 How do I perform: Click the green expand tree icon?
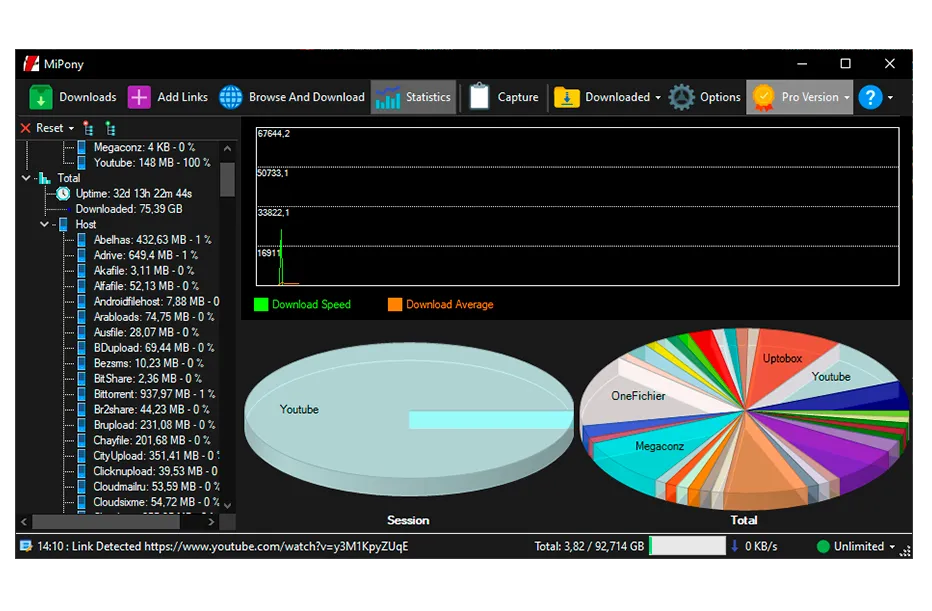tap(110, 128)
